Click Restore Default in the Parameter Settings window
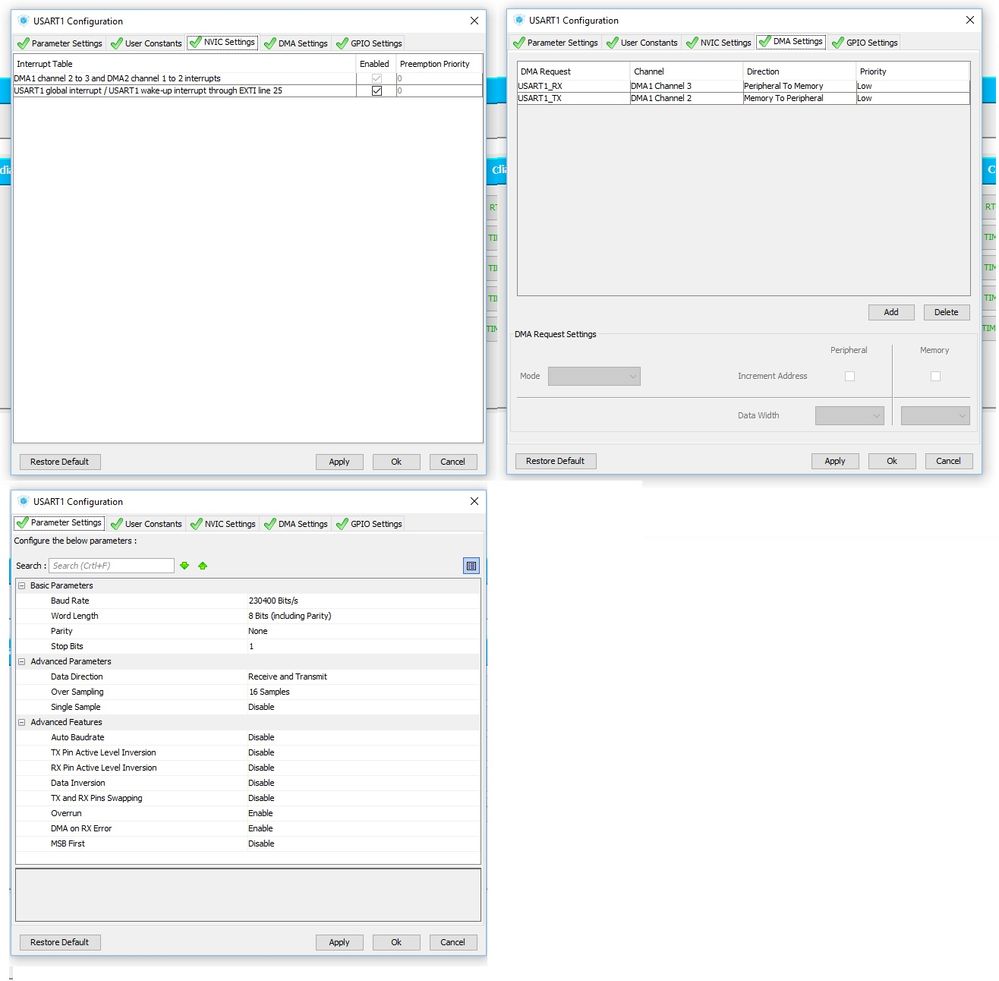Screen dimensions: 999x981 (60, 942)
